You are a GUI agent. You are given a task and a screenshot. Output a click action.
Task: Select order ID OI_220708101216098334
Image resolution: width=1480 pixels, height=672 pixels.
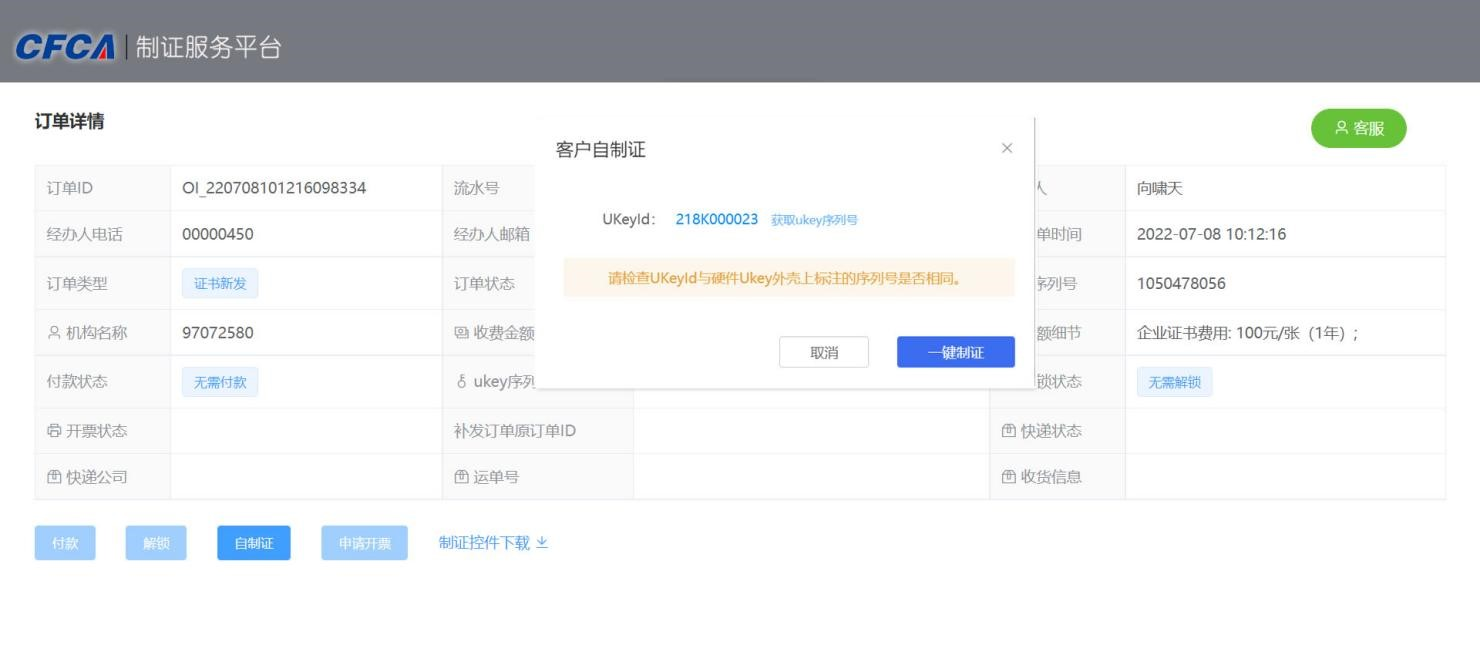click(274, 188)
